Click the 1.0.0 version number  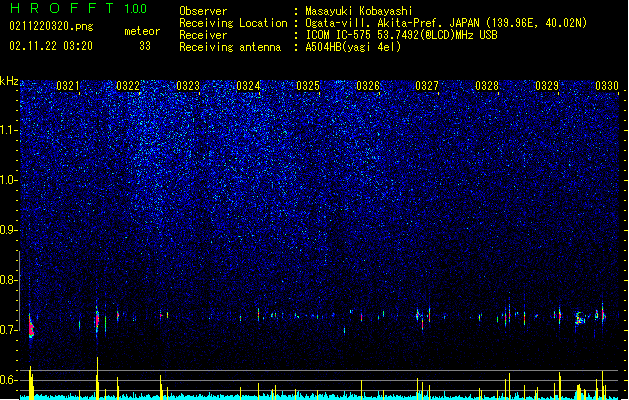[135, 8]
